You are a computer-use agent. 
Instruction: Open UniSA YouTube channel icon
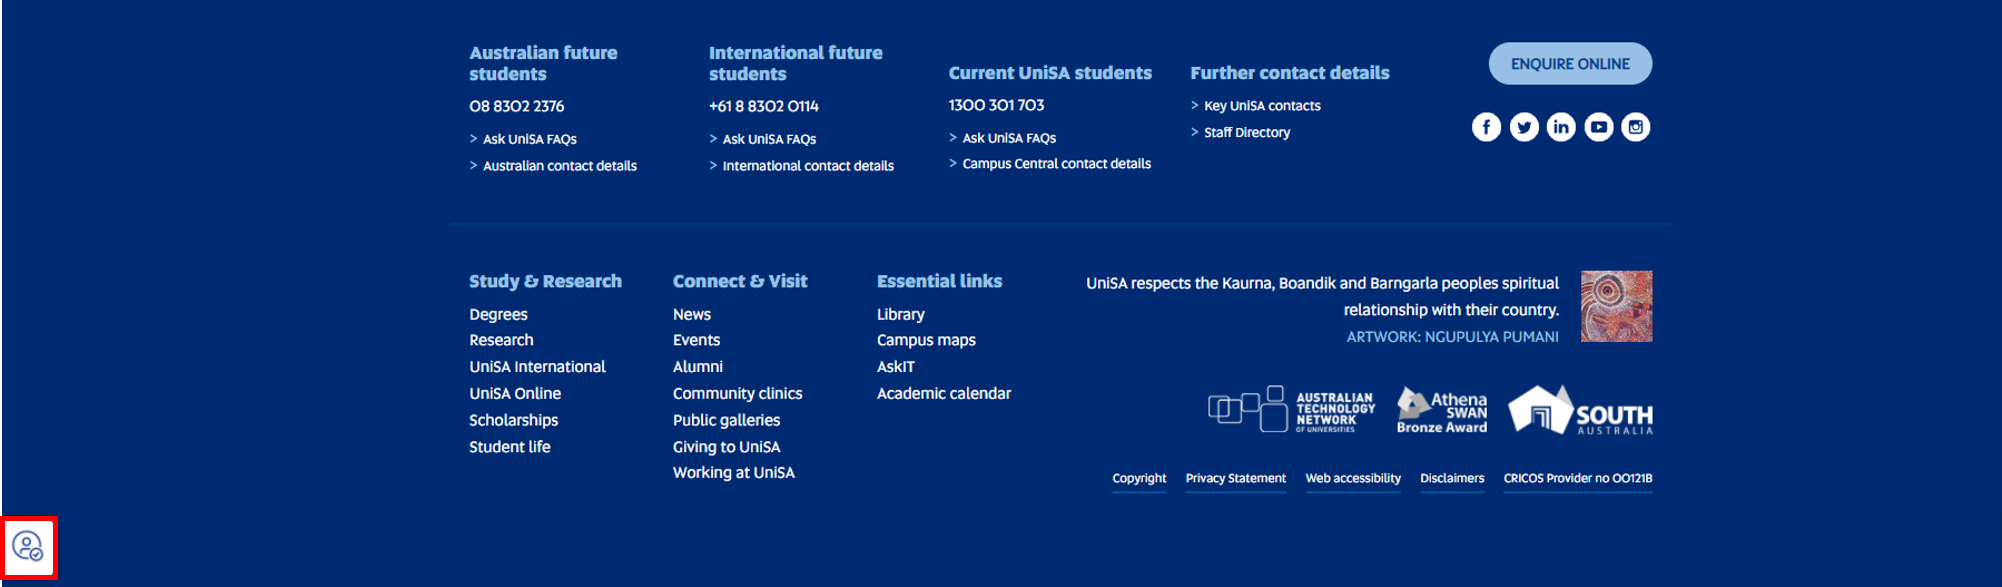tap(1599, 127)
